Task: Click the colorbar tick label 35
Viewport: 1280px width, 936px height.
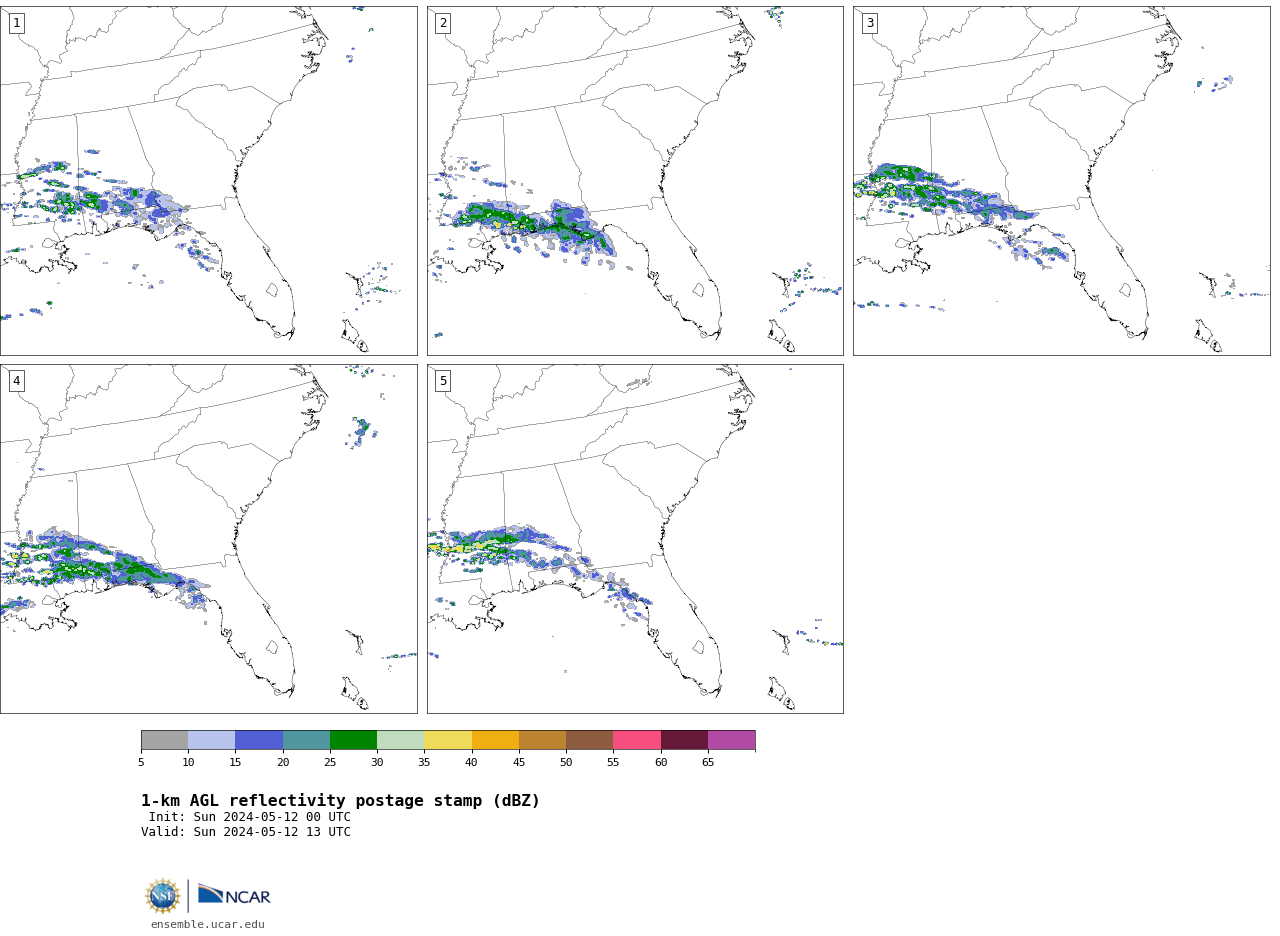Action: (424, 763)
